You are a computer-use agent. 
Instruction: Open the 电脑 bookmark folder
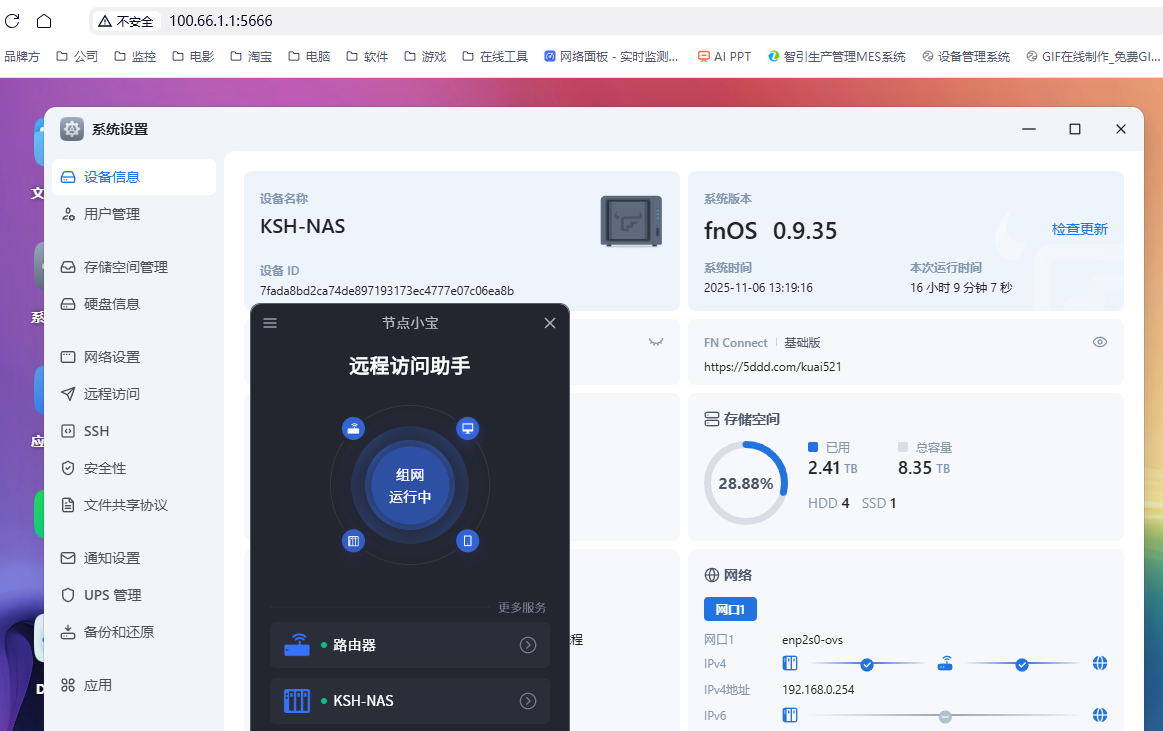click(x=309, y=56)
